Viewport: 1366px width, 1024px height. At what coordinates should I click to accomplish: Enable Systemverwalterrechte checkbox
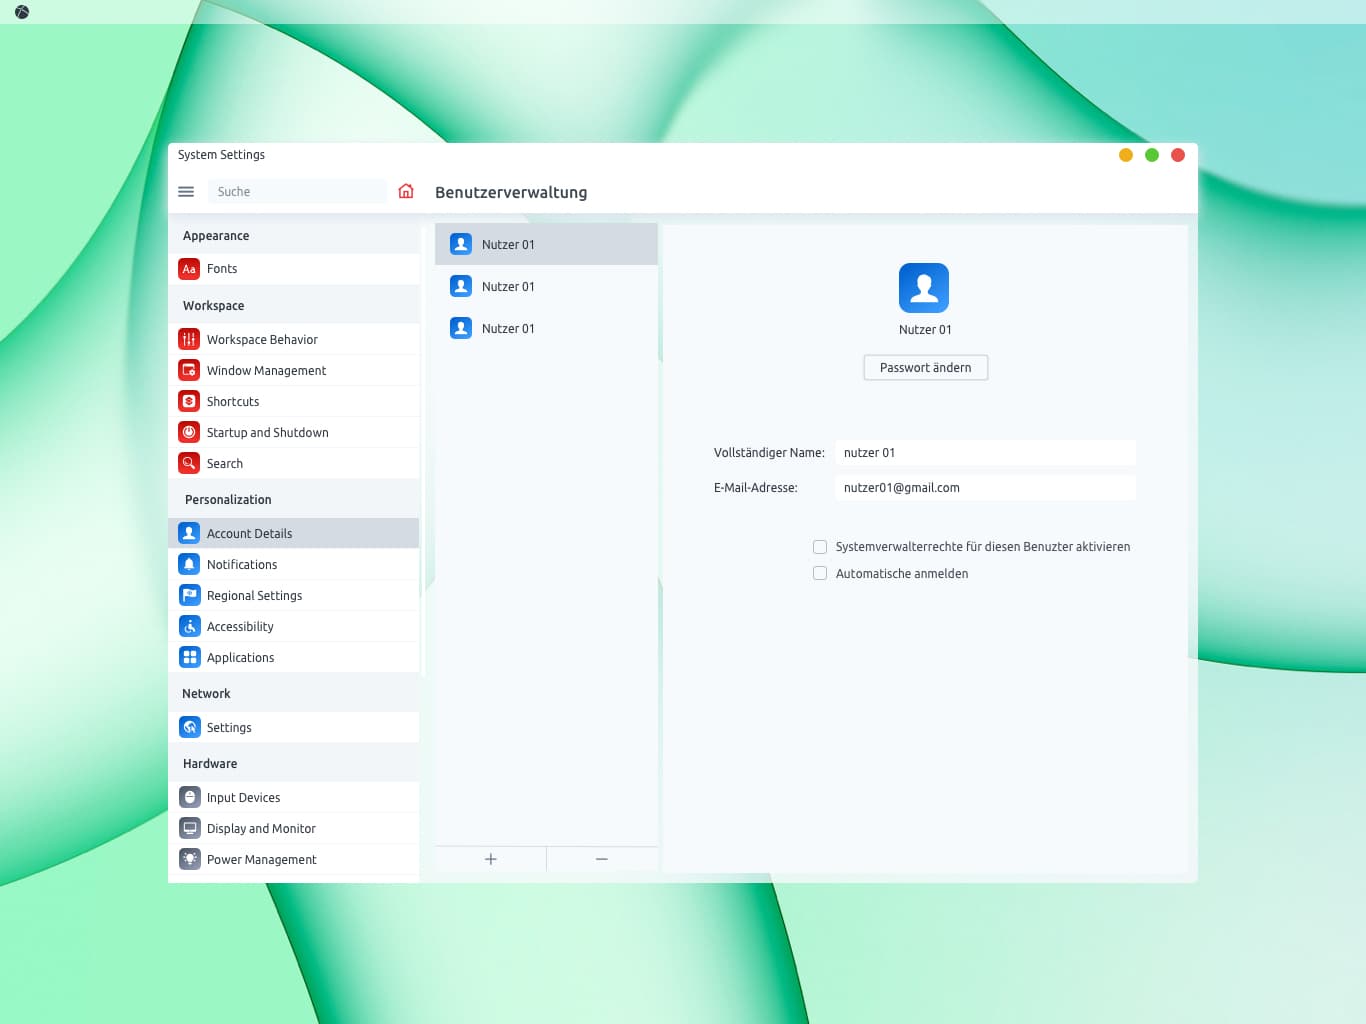pyautogui.click(x=820, y=547)
